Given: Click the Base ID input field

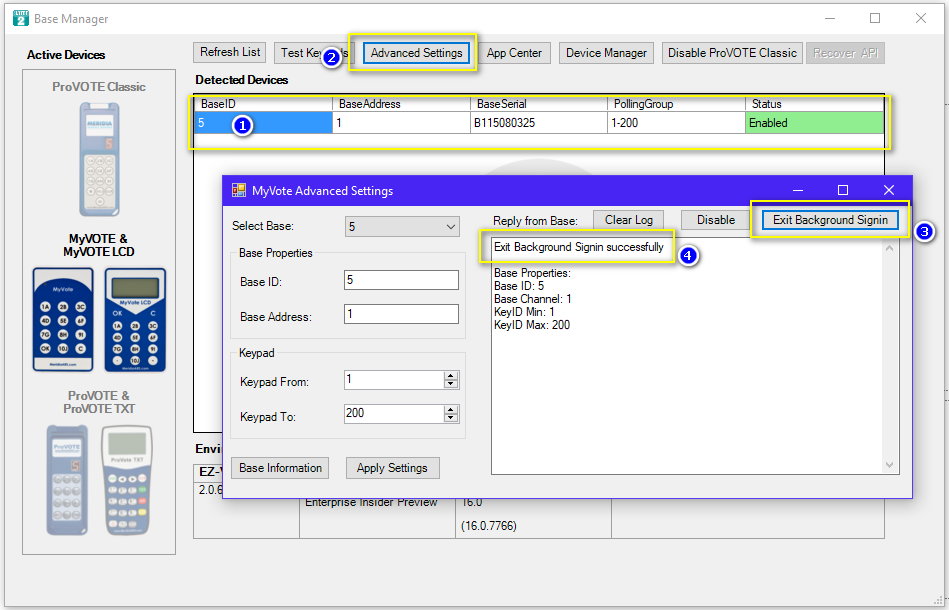Looking at the screenshot, I should [401, 280].
